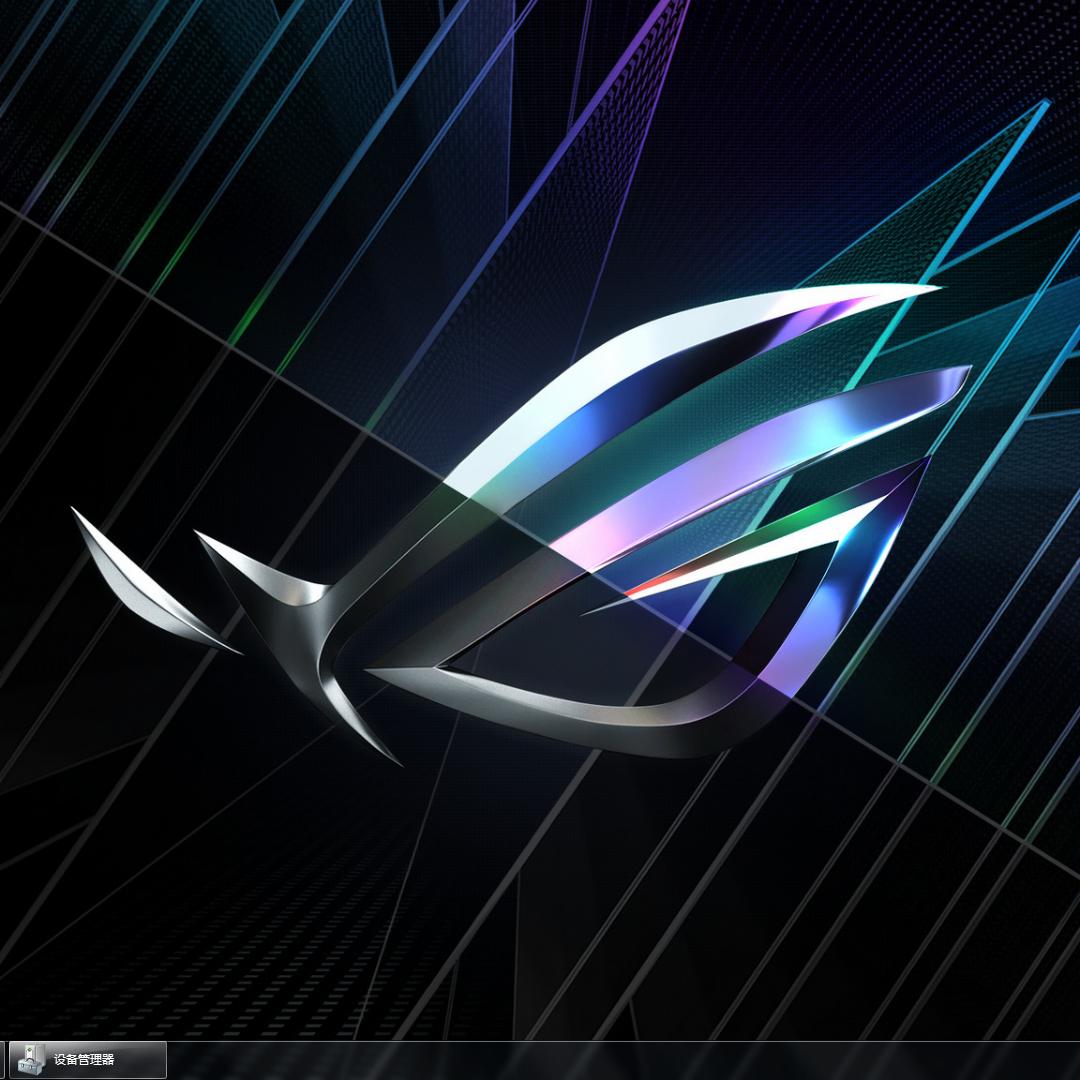The width and height of the screenshot is (1080, 1080).
Task: Click the 设备管理器 text label in taskbar
Action: pyautogui.click(x=85, y=1060)
